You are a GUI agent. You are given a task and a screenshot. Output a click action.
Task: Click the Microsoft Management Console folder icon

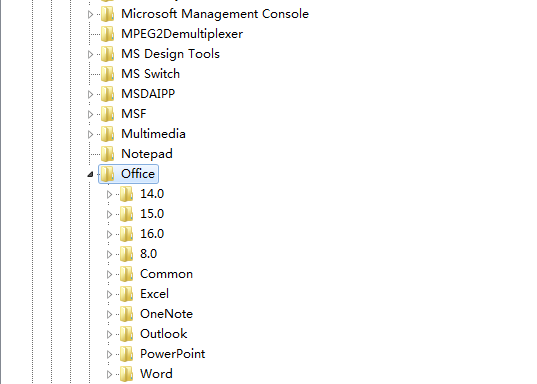tap(108, 14)
